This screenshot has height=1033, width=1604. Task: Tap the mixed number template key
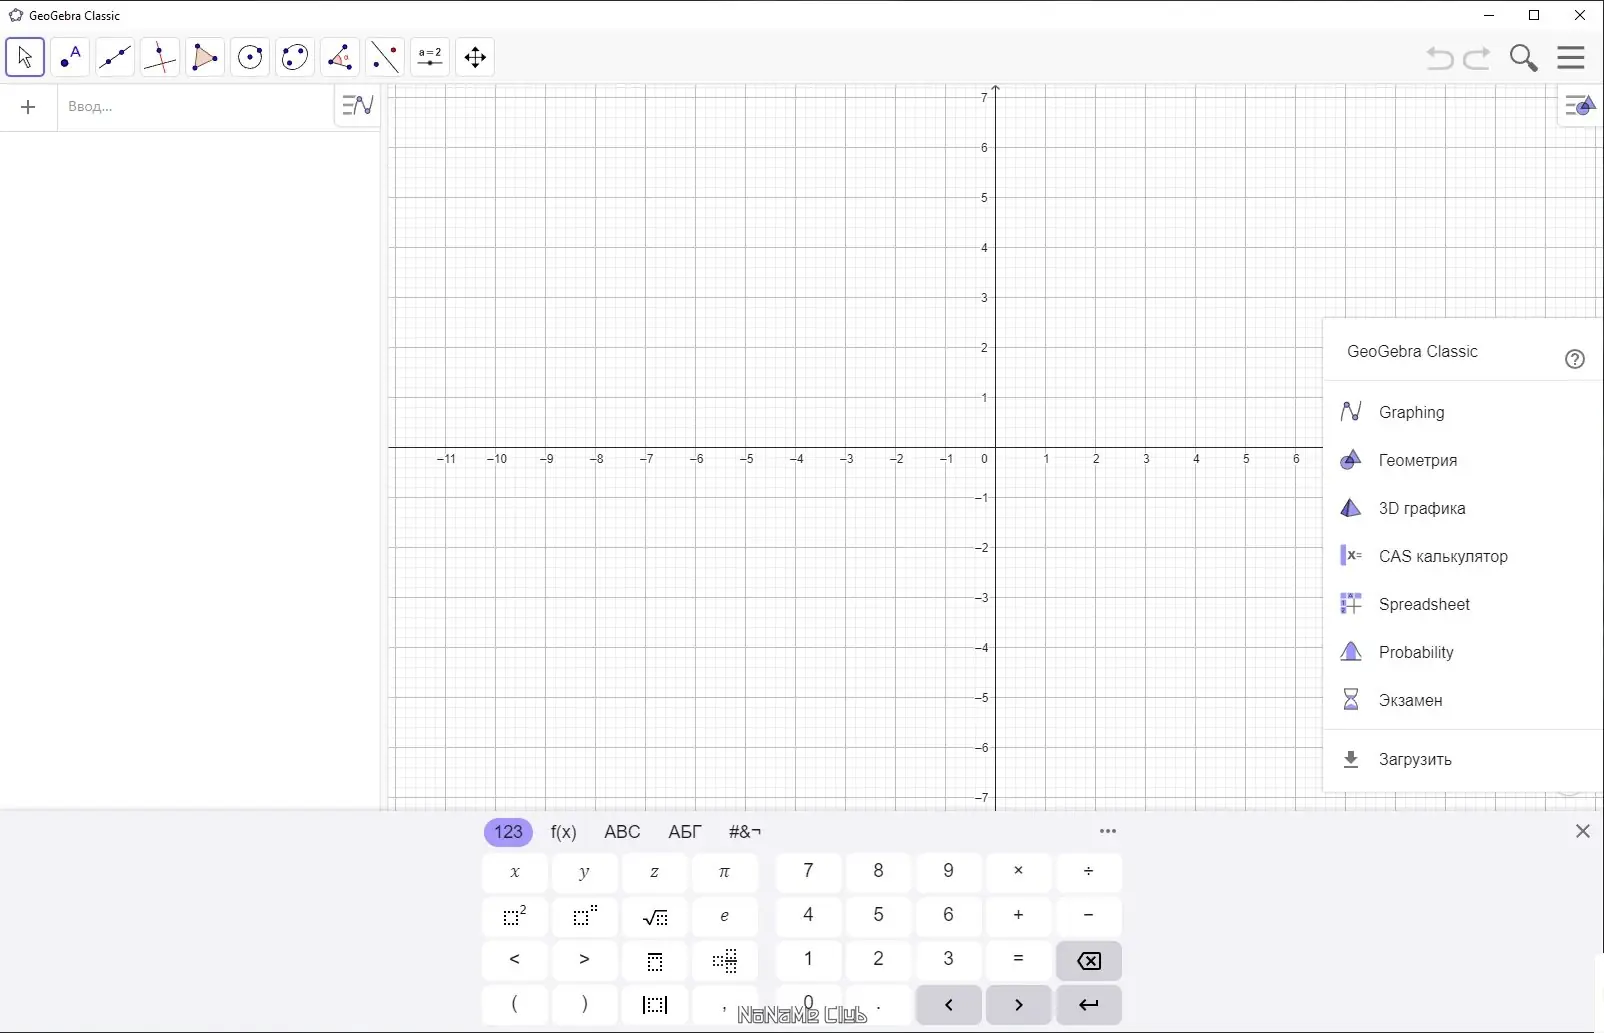click(725, 960)
